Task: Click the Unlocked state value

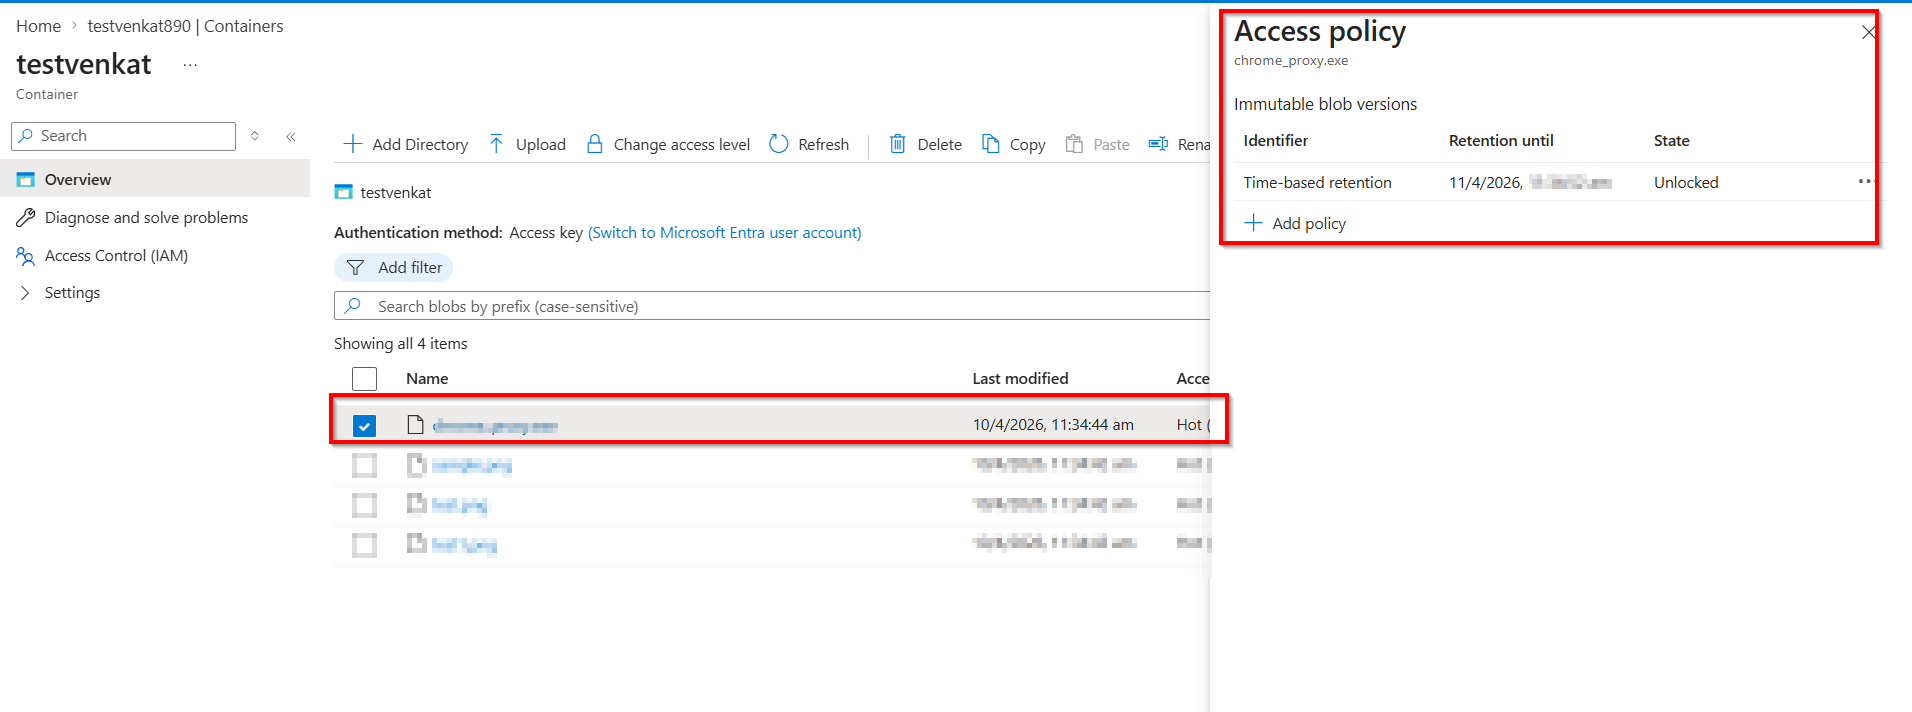Action: pos(1686,183)
